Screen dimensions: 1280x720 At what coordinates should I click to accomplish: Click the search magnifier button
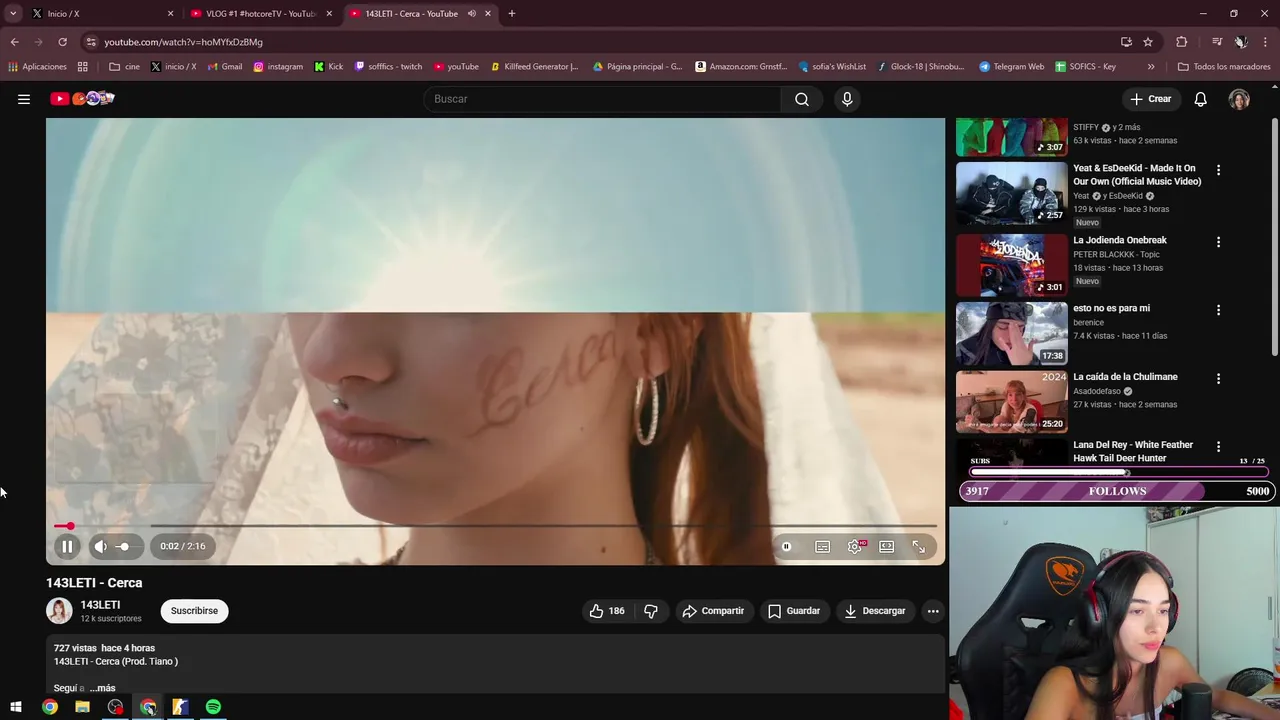pos(802,99)
